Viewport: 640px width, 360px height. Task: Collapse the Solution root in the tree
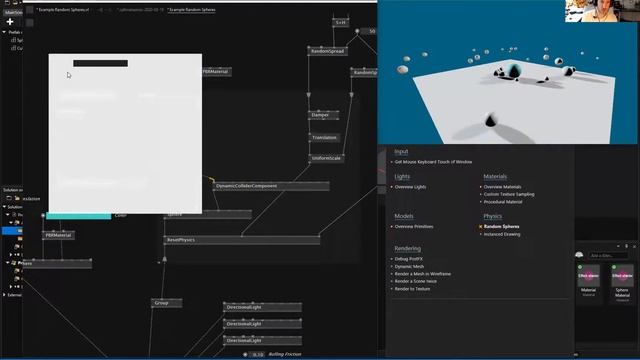[4, 207]
